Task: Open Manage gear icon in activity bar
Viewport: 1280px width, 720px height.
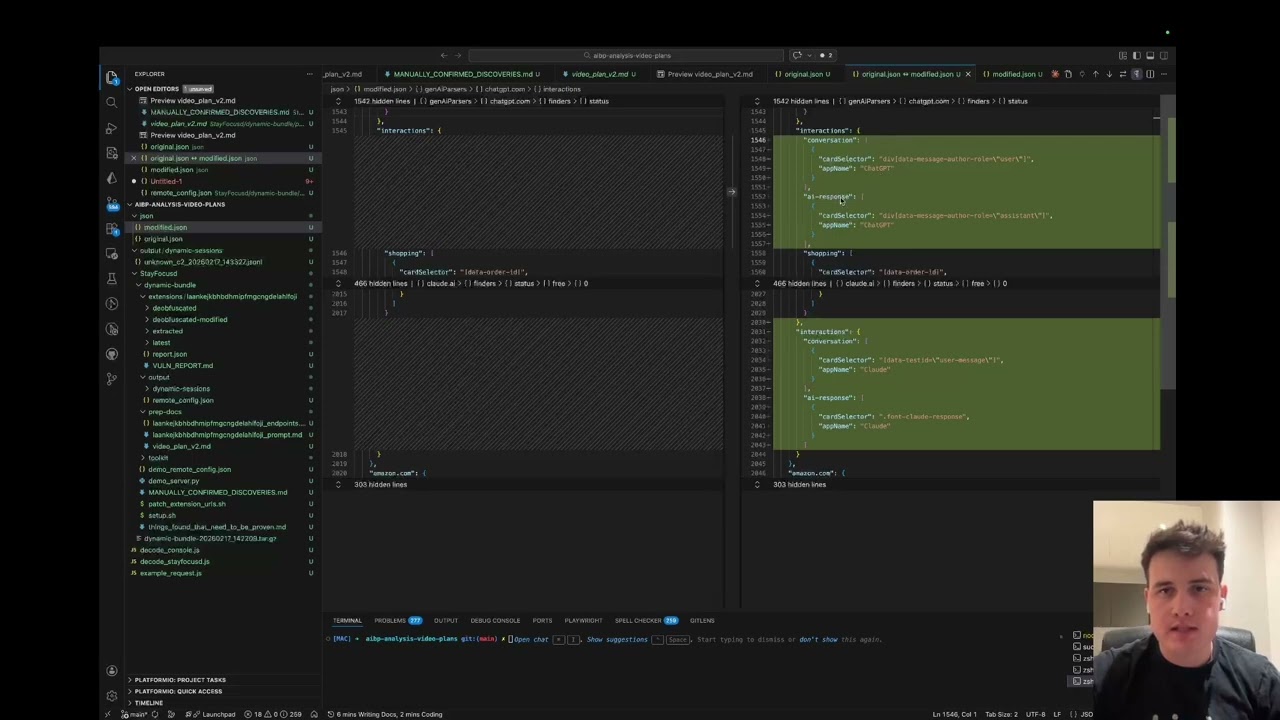Action: click(112, 695)
